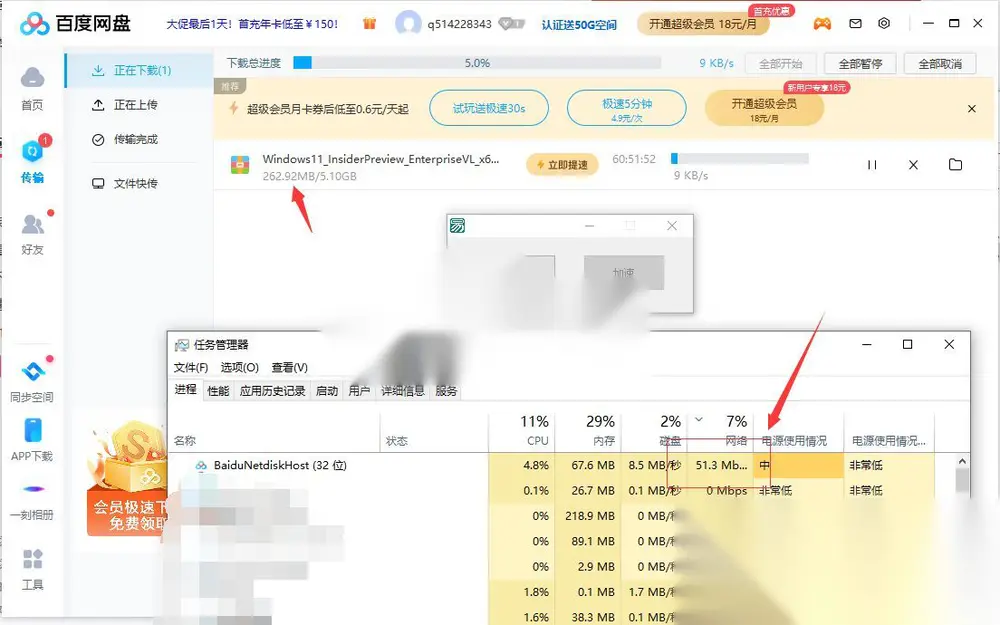The image size is (1000, 625).
Task: Click 极速5分钟 button
Action: (626, 108)
